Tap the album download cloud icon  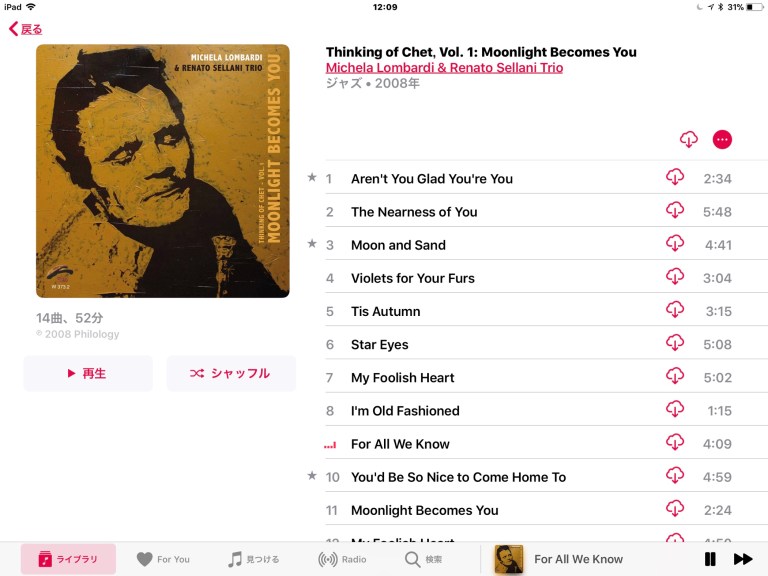coord(689,140)
